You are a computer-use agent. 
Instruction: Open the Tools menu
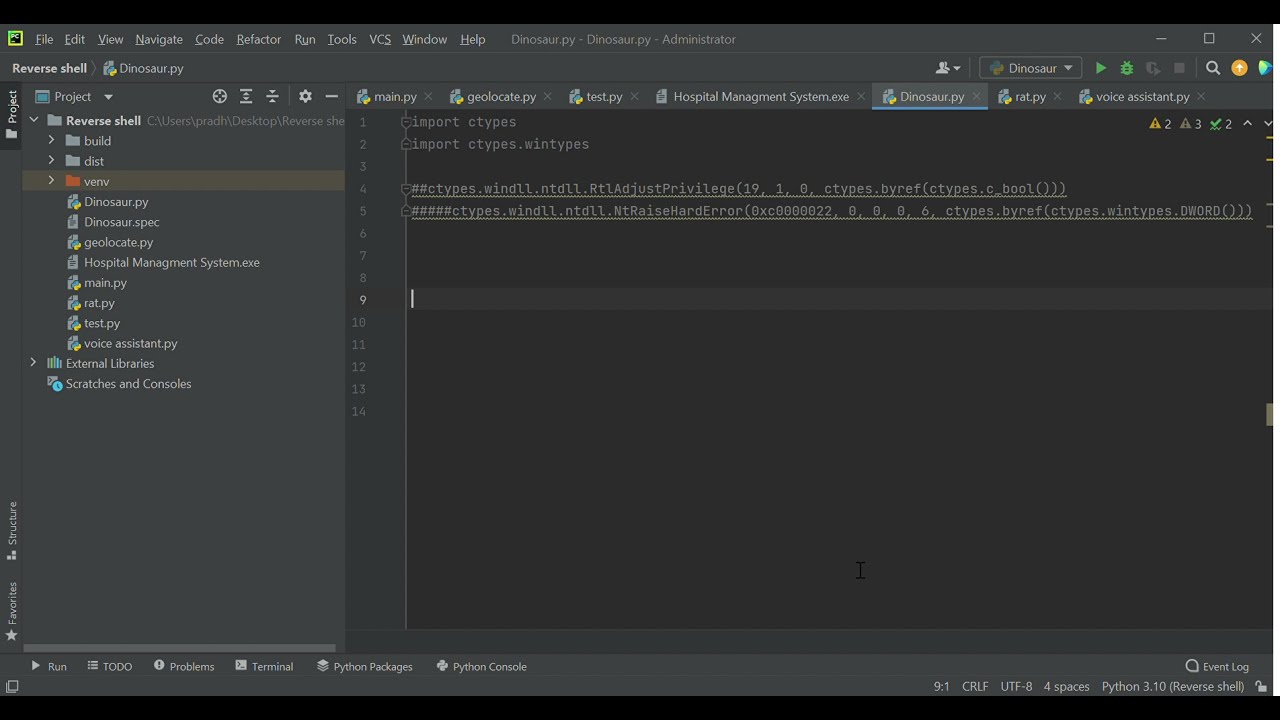342,39
